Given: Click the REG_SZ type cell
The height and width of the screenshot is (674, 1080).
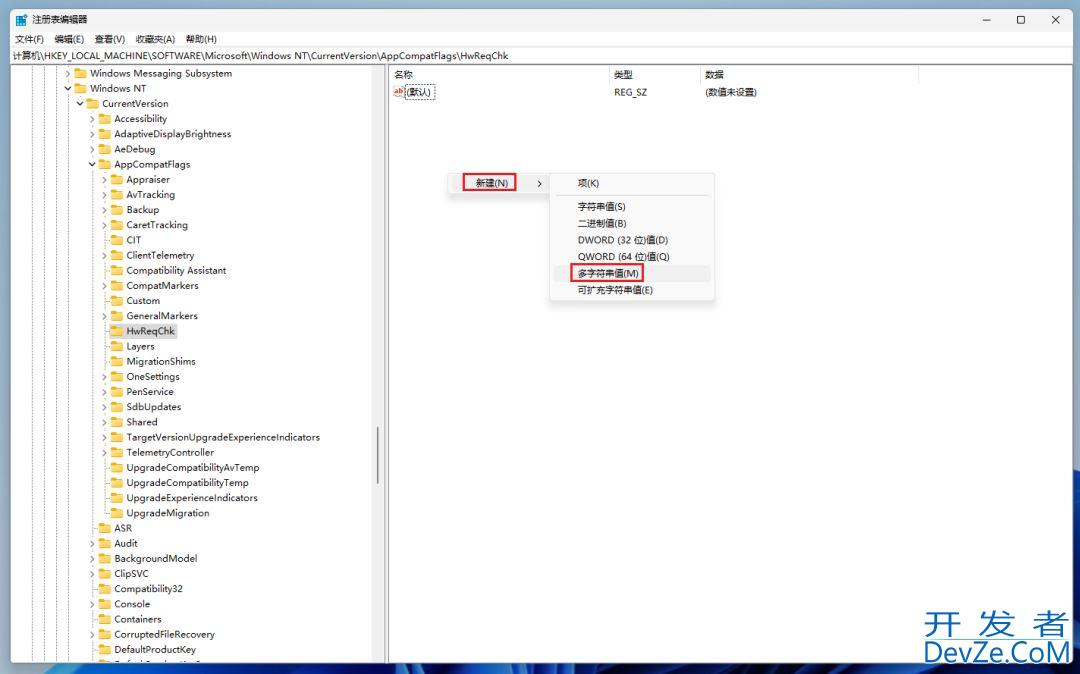Looking at the screenshot, I should [x=630, y=92].
